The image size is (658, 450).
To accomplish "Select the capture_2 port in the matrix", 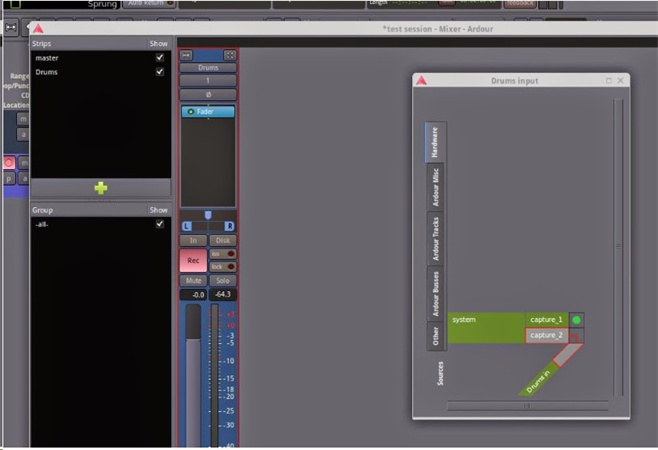I will pyautogui.click(x=546, y=335).
